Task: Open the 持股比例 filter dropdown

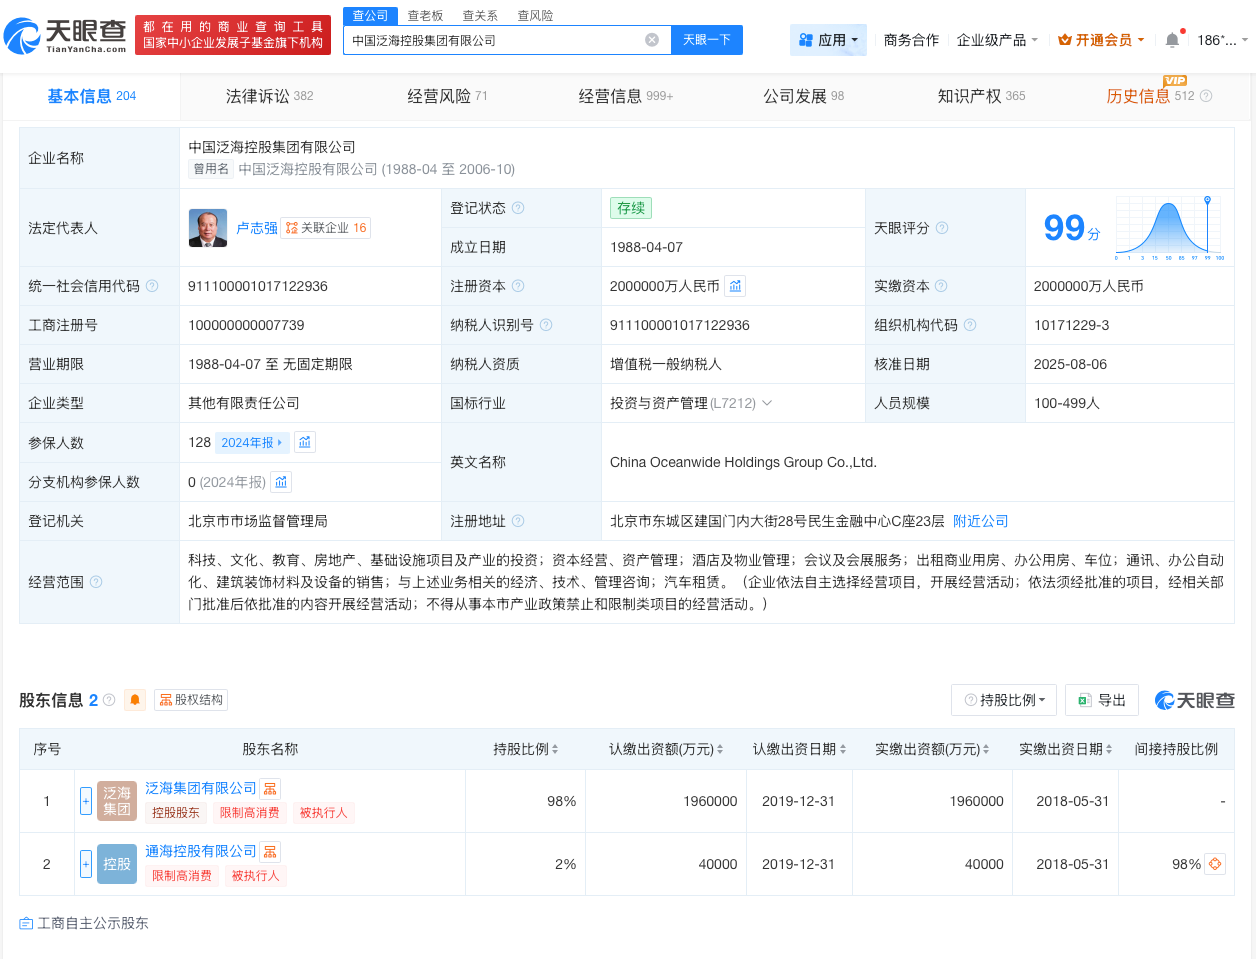Action: point(1004,700)
